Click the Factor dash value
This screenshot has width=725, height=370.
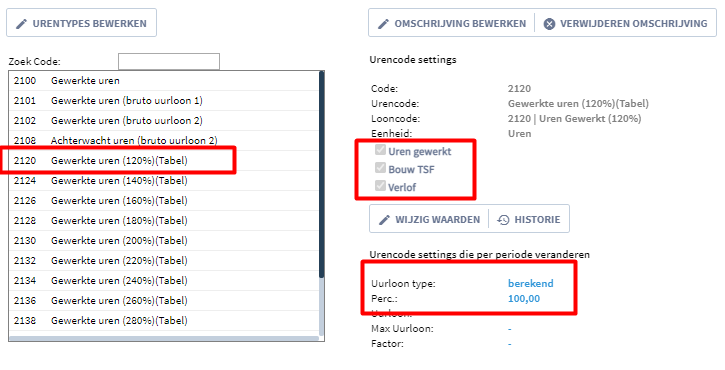(510, 344)
